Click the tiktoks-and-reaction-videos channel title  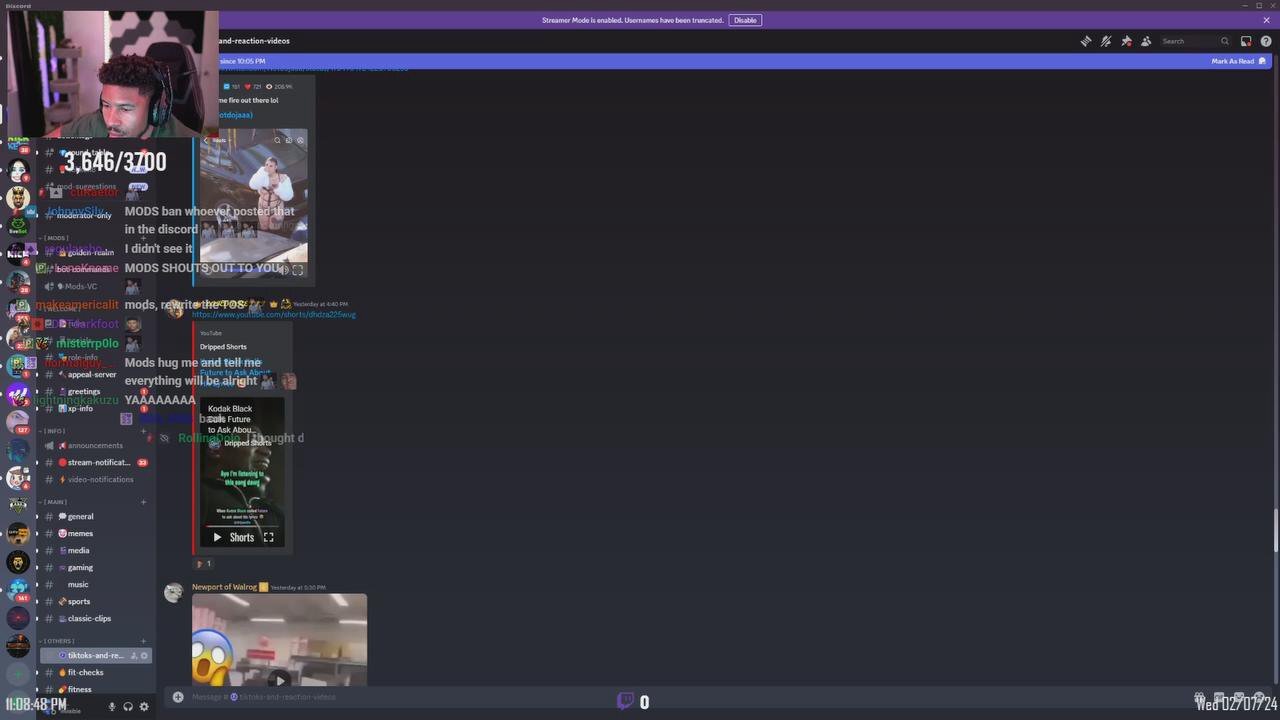click(x=254, y=41)
